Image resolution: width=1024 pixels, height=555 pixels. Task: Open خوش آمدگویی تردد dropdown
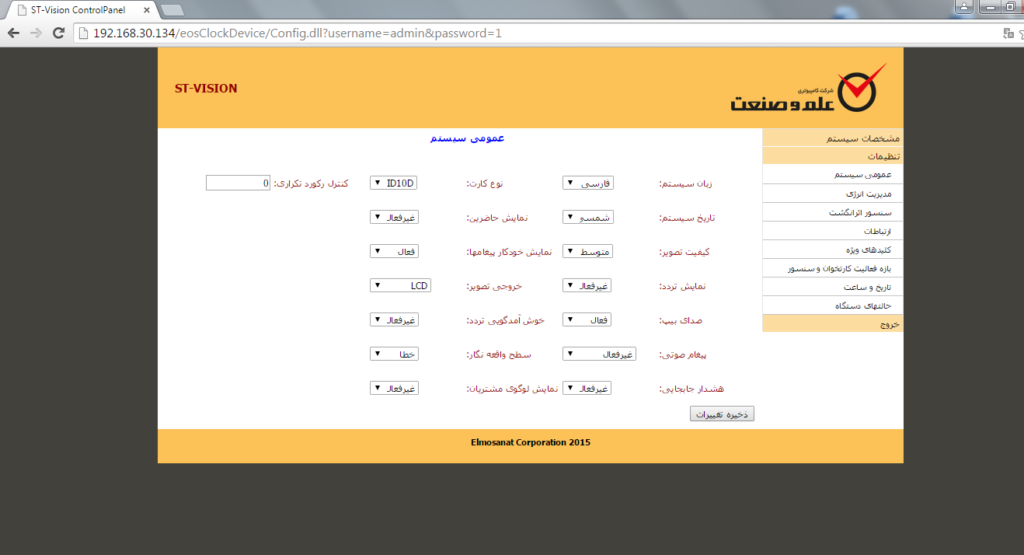[x=394, y=320]
